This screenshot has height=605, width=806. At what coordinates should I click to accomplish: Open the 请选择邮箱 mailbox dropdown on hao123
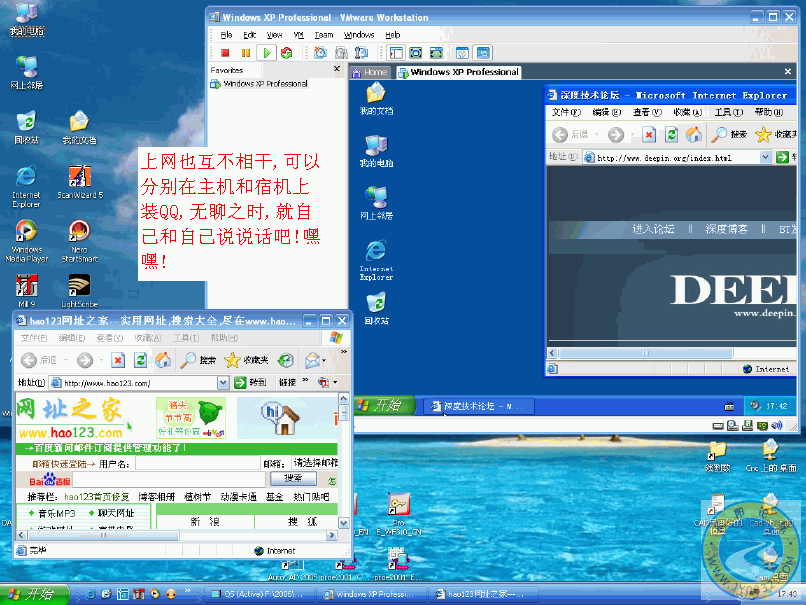[x=315, y=463]
